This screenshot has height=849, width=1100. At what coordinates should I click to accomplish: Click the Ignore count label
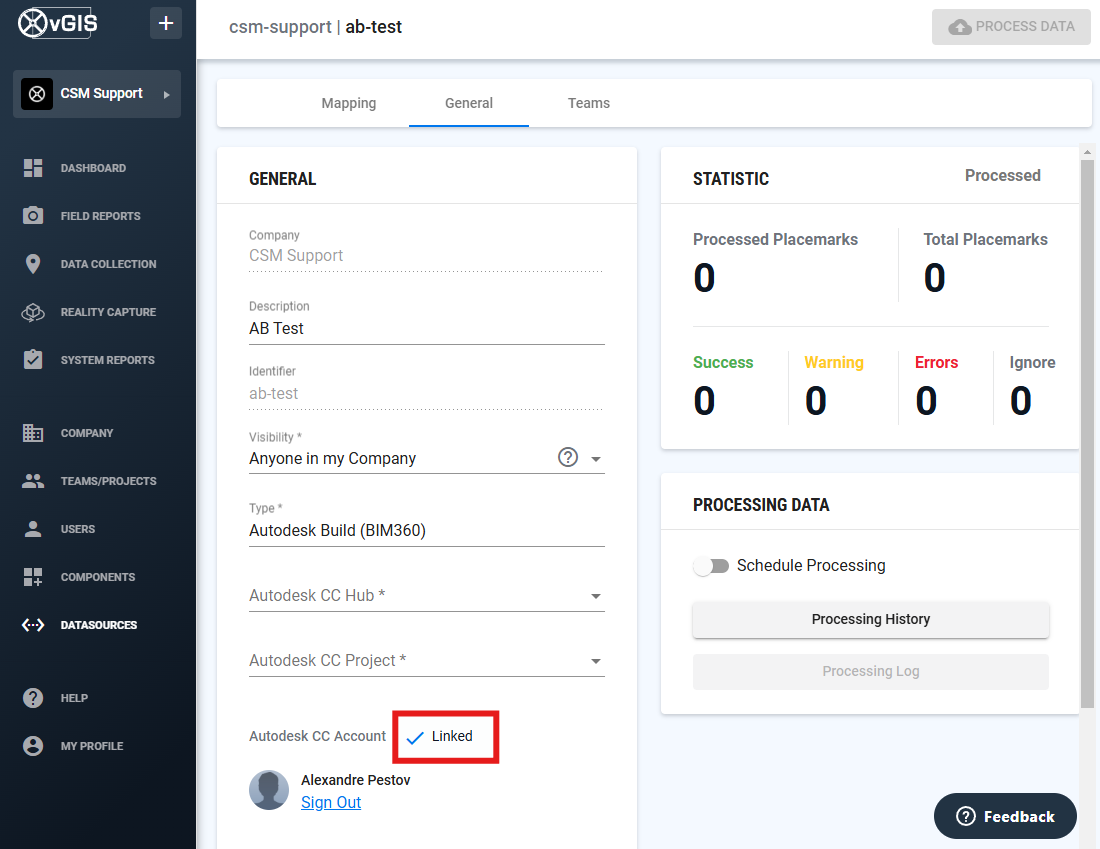[1032, 362]
